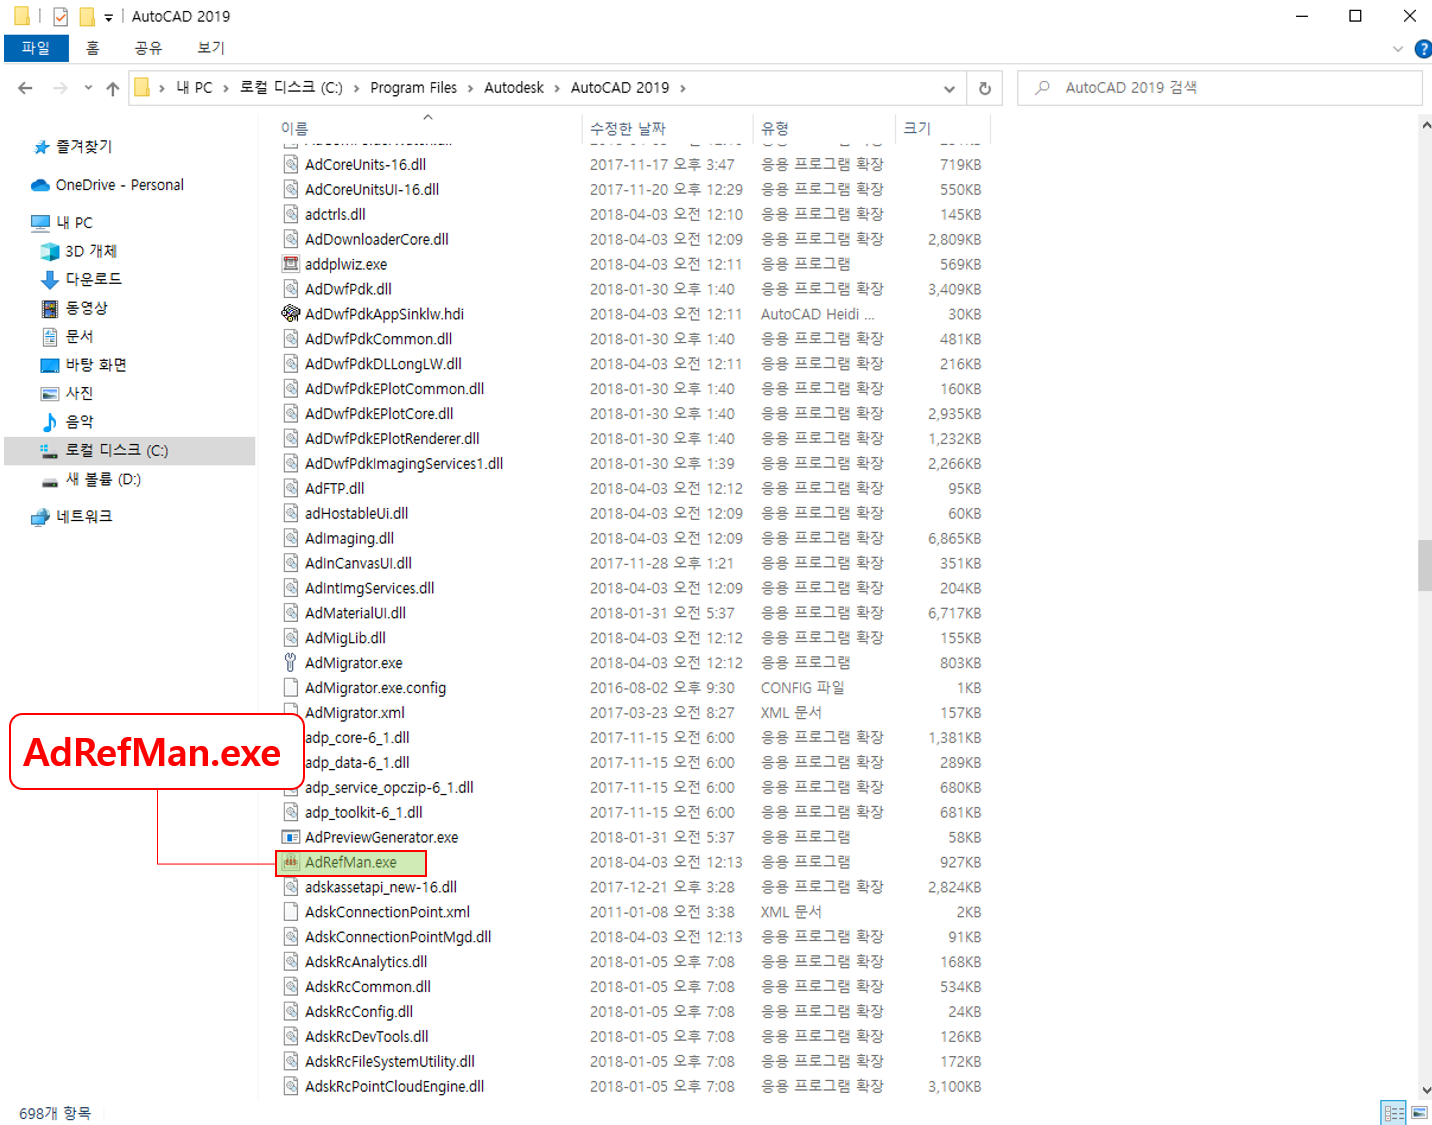Open the 동영상 folder in sidebar
Viewport: 1432px width, 1125px height.
coord(86,308)
